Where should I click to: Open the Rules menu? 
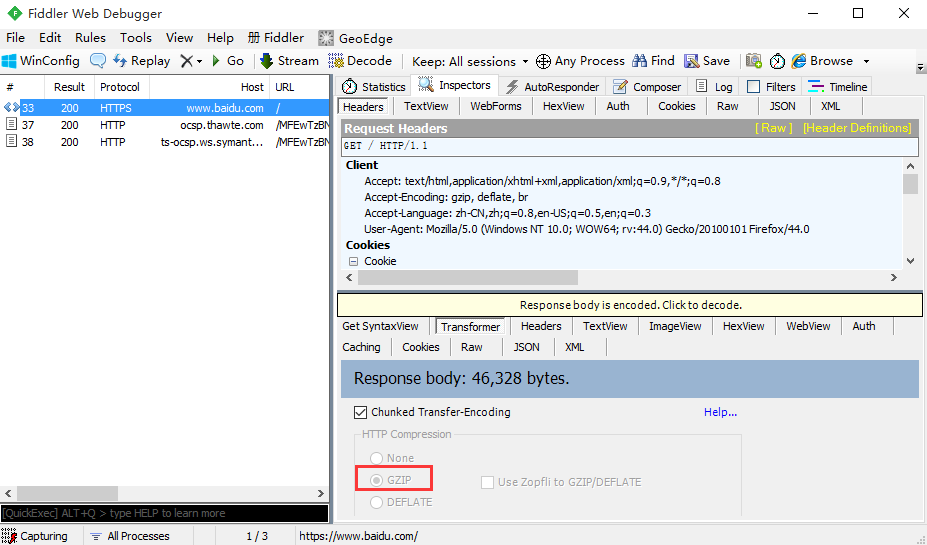[x=90, y=38]
